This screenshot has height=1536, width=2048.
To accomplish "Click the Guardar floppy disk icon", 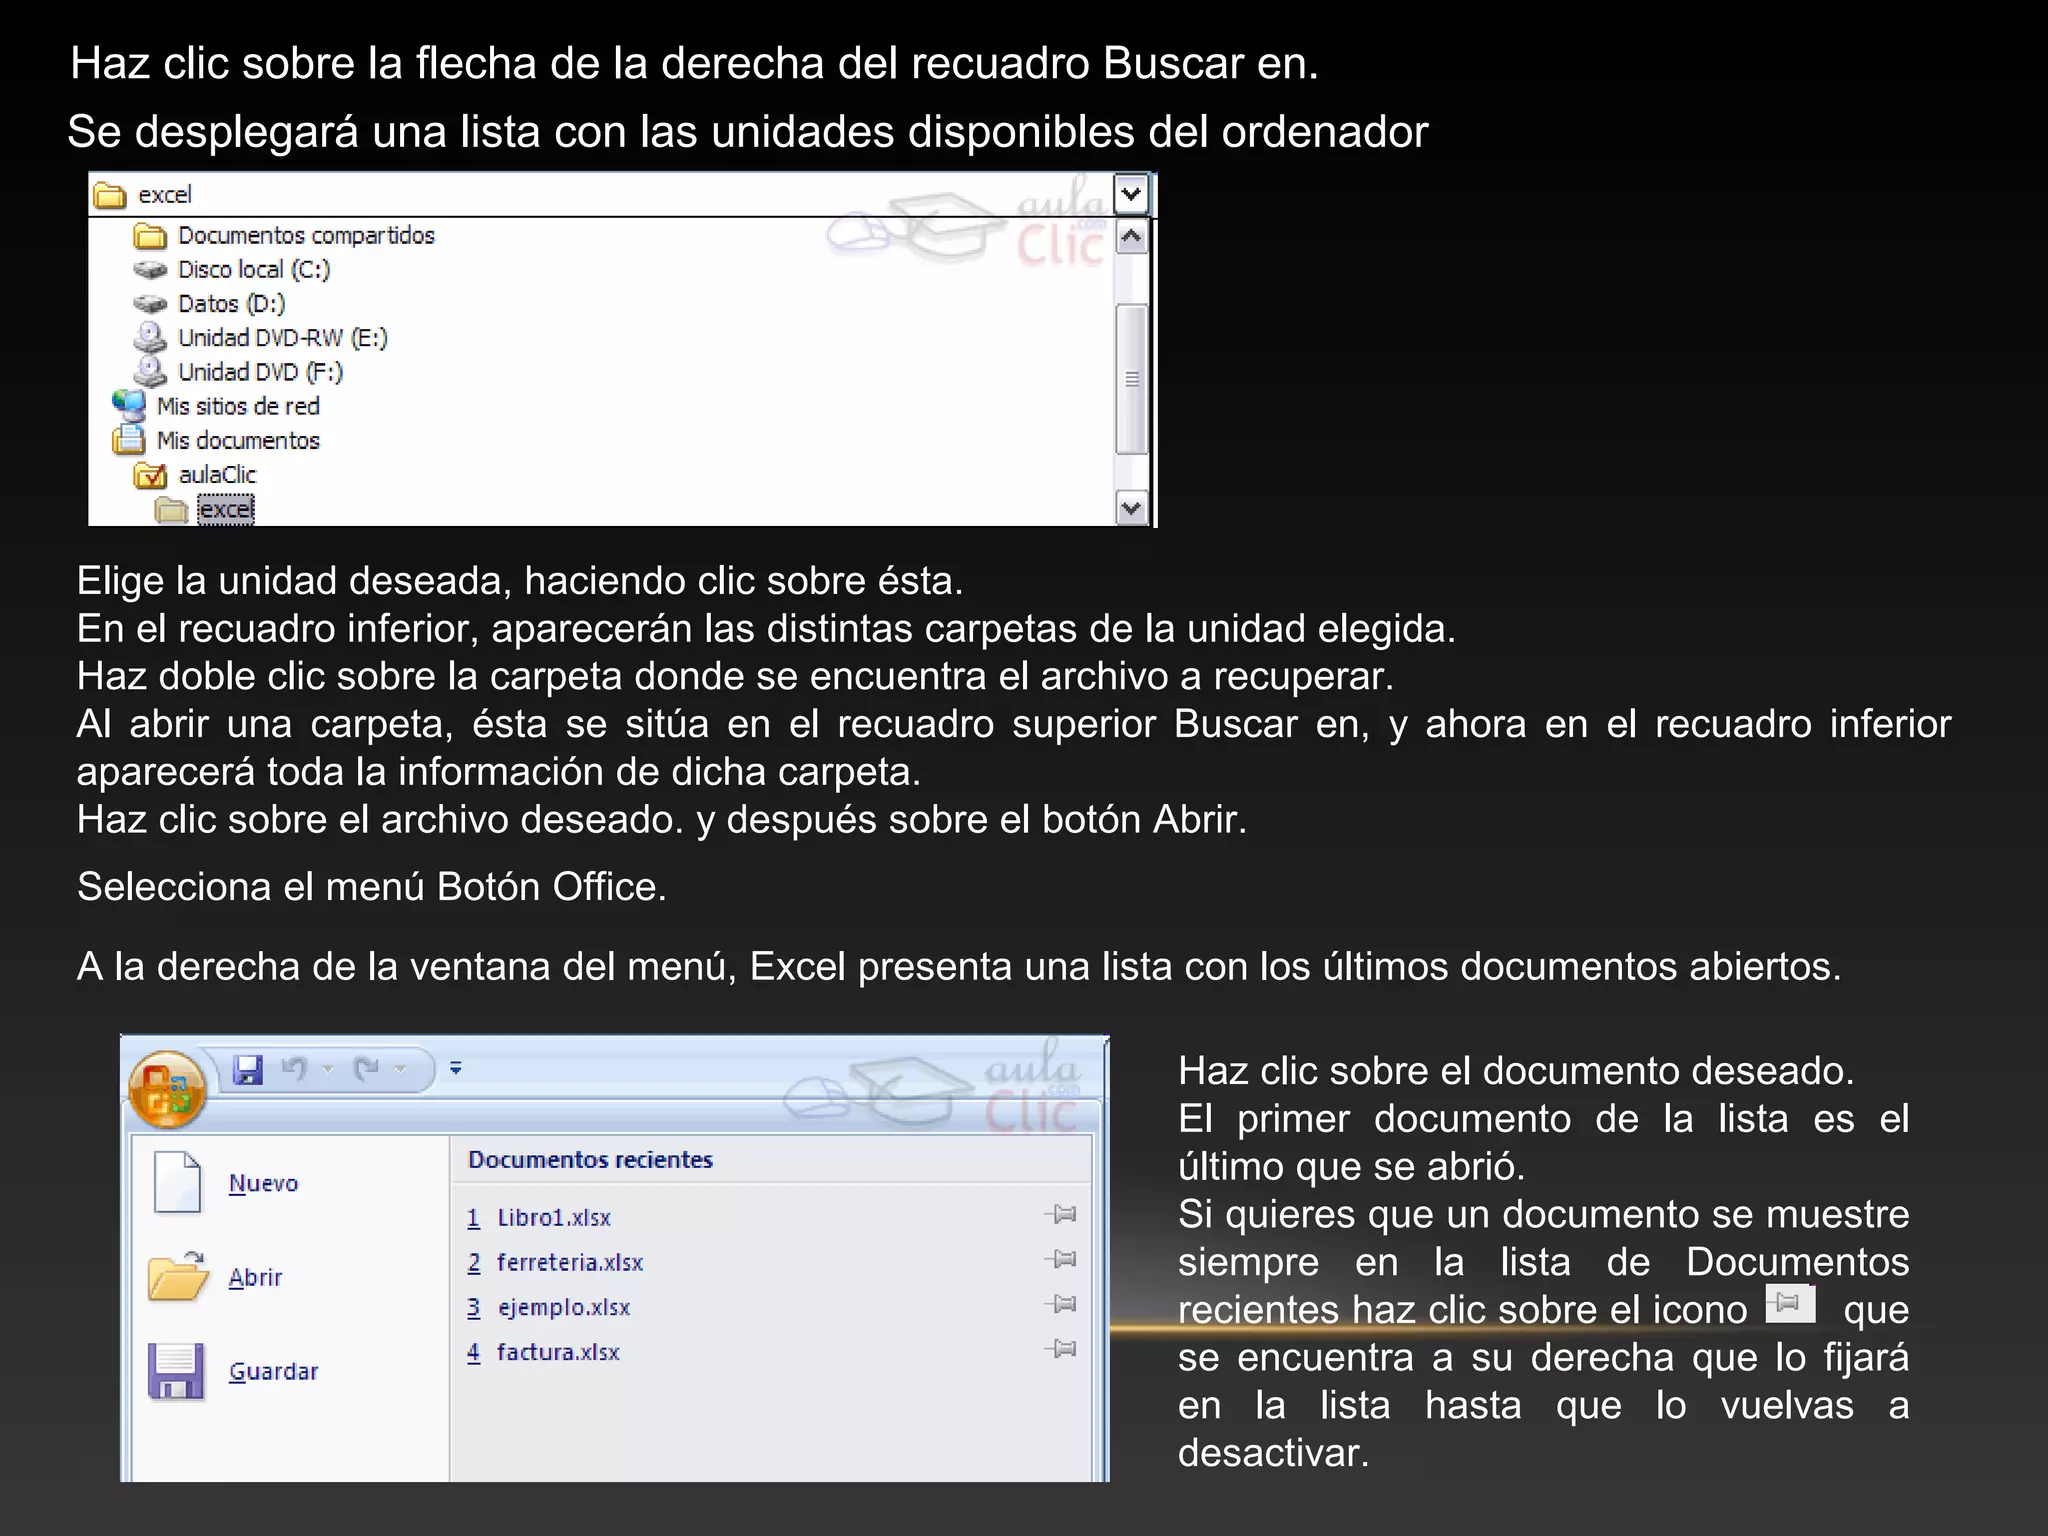I will (176, 1370).
